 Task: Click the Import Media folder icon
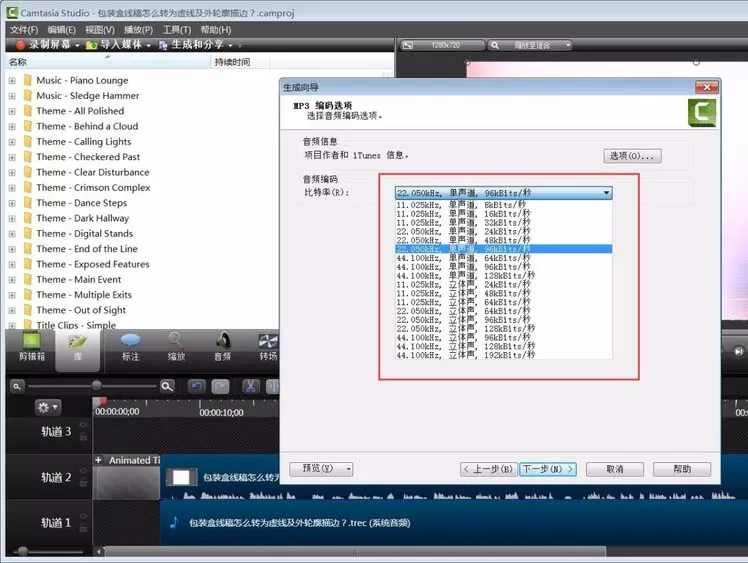(92, 45)
